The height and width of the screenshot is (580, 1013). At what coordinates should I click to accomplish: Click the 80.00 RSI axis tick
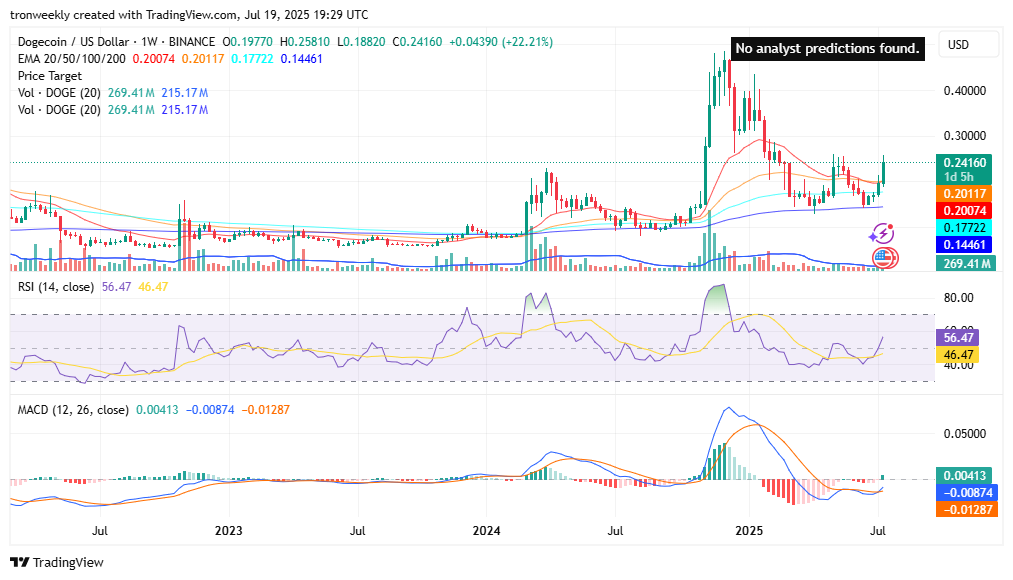[958, 298]
